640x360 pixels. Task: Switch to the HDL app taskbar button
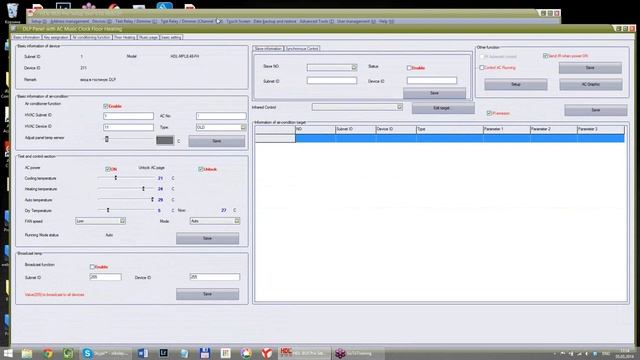pyautogui.click(x=304, y=353)
